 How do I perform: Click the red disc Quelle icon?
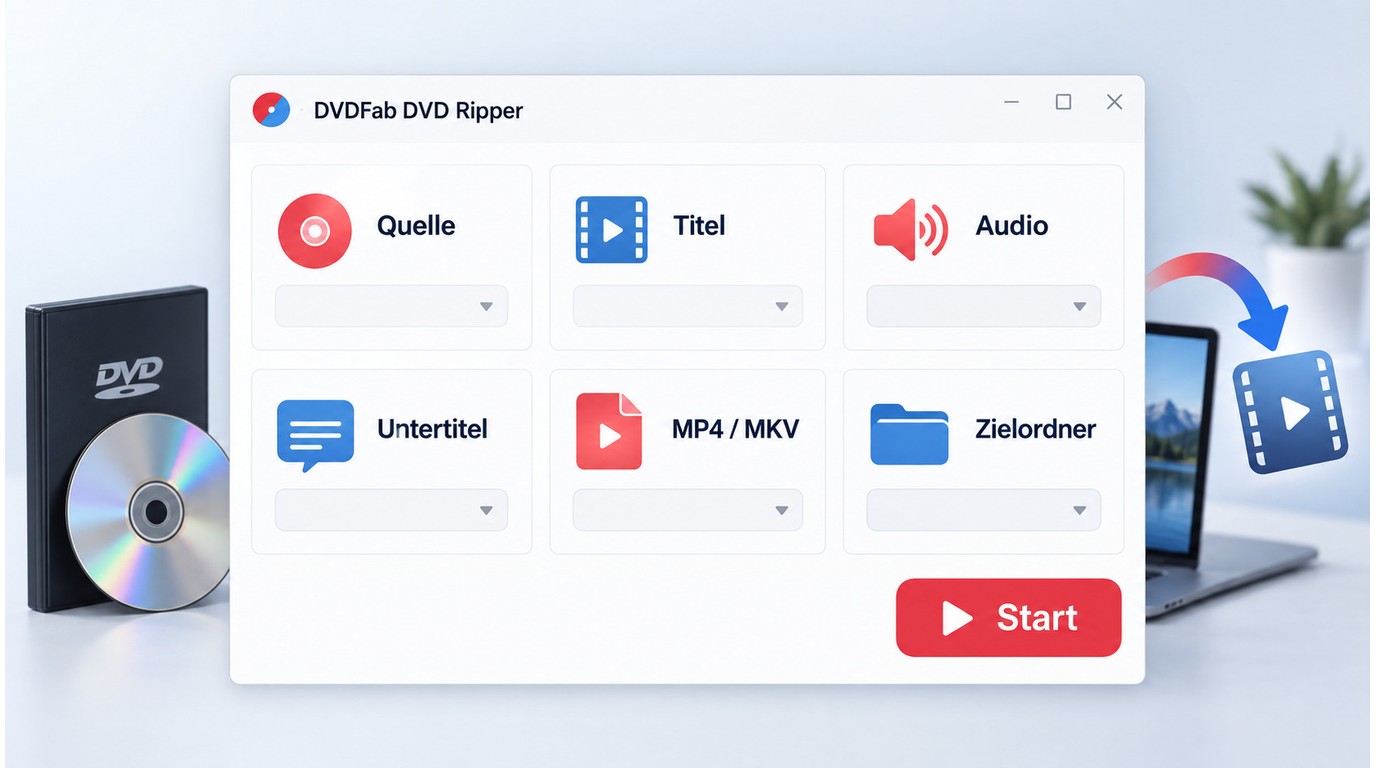tap(314, 231)
